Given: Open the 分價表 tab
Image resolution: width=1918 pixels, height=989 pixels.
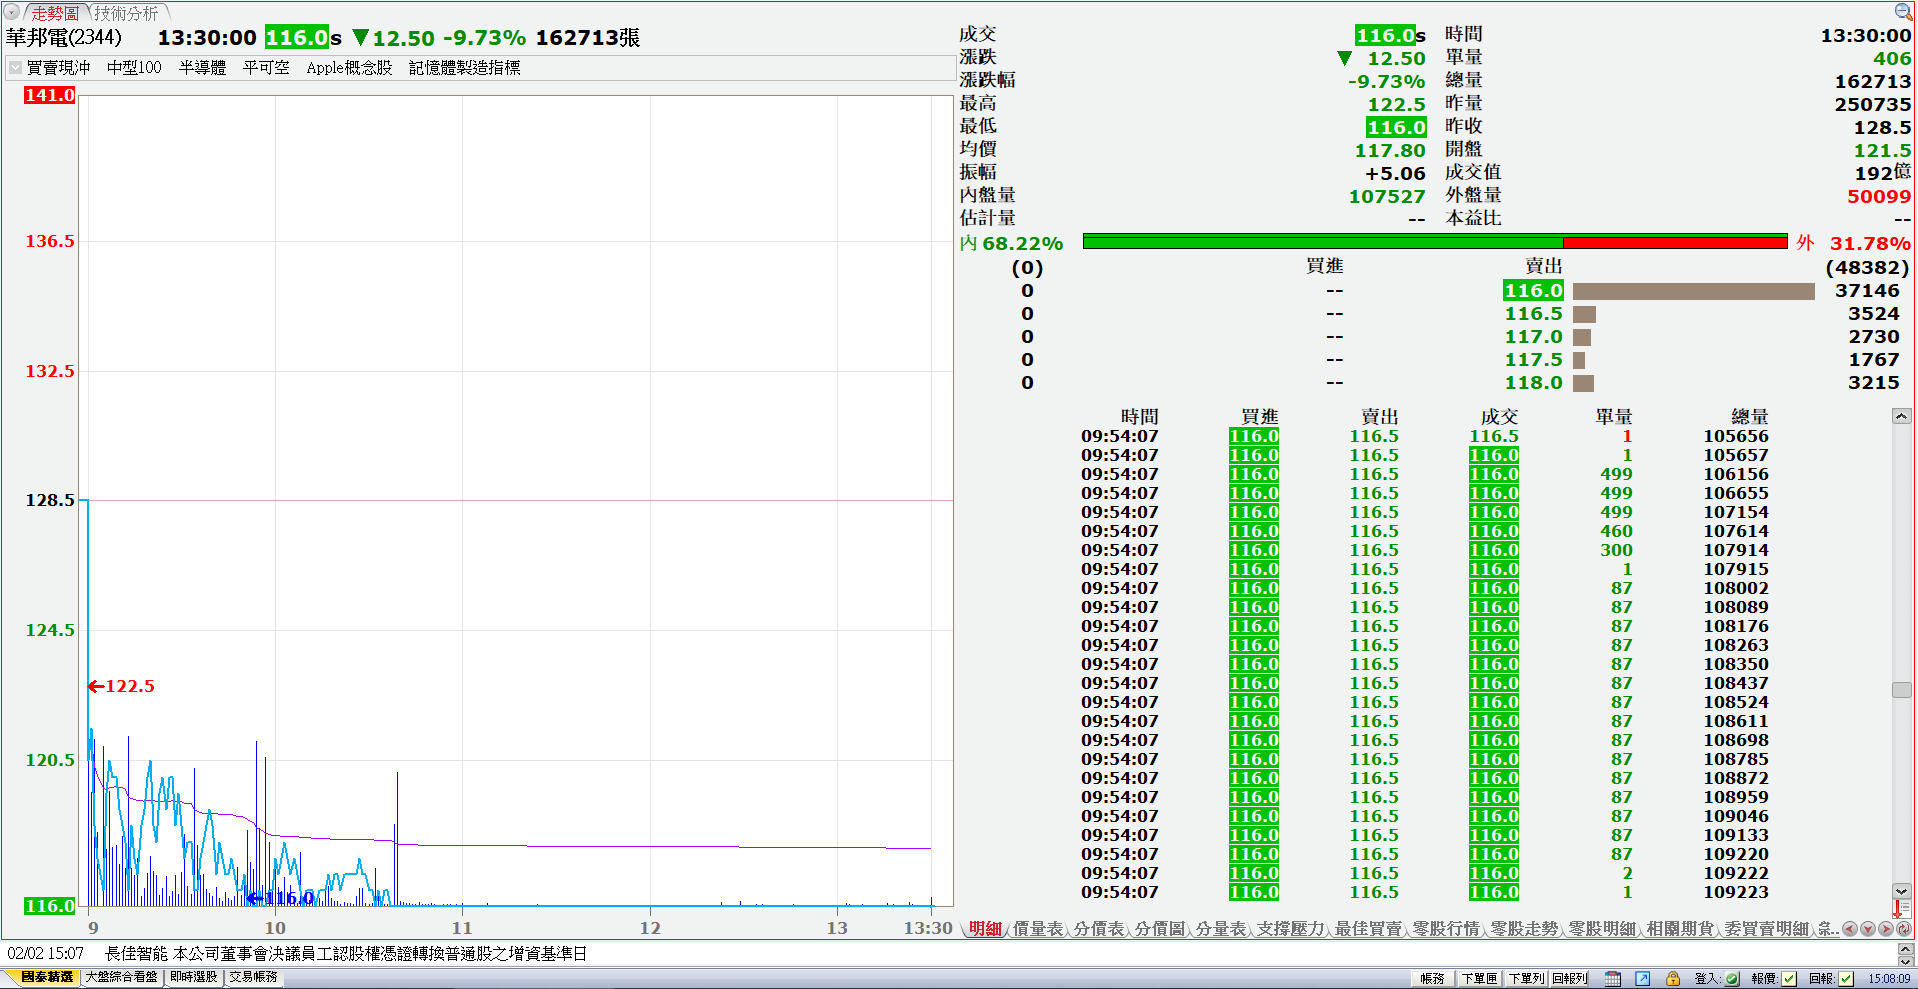Looking at the screenshot, I should [1099, 929].
